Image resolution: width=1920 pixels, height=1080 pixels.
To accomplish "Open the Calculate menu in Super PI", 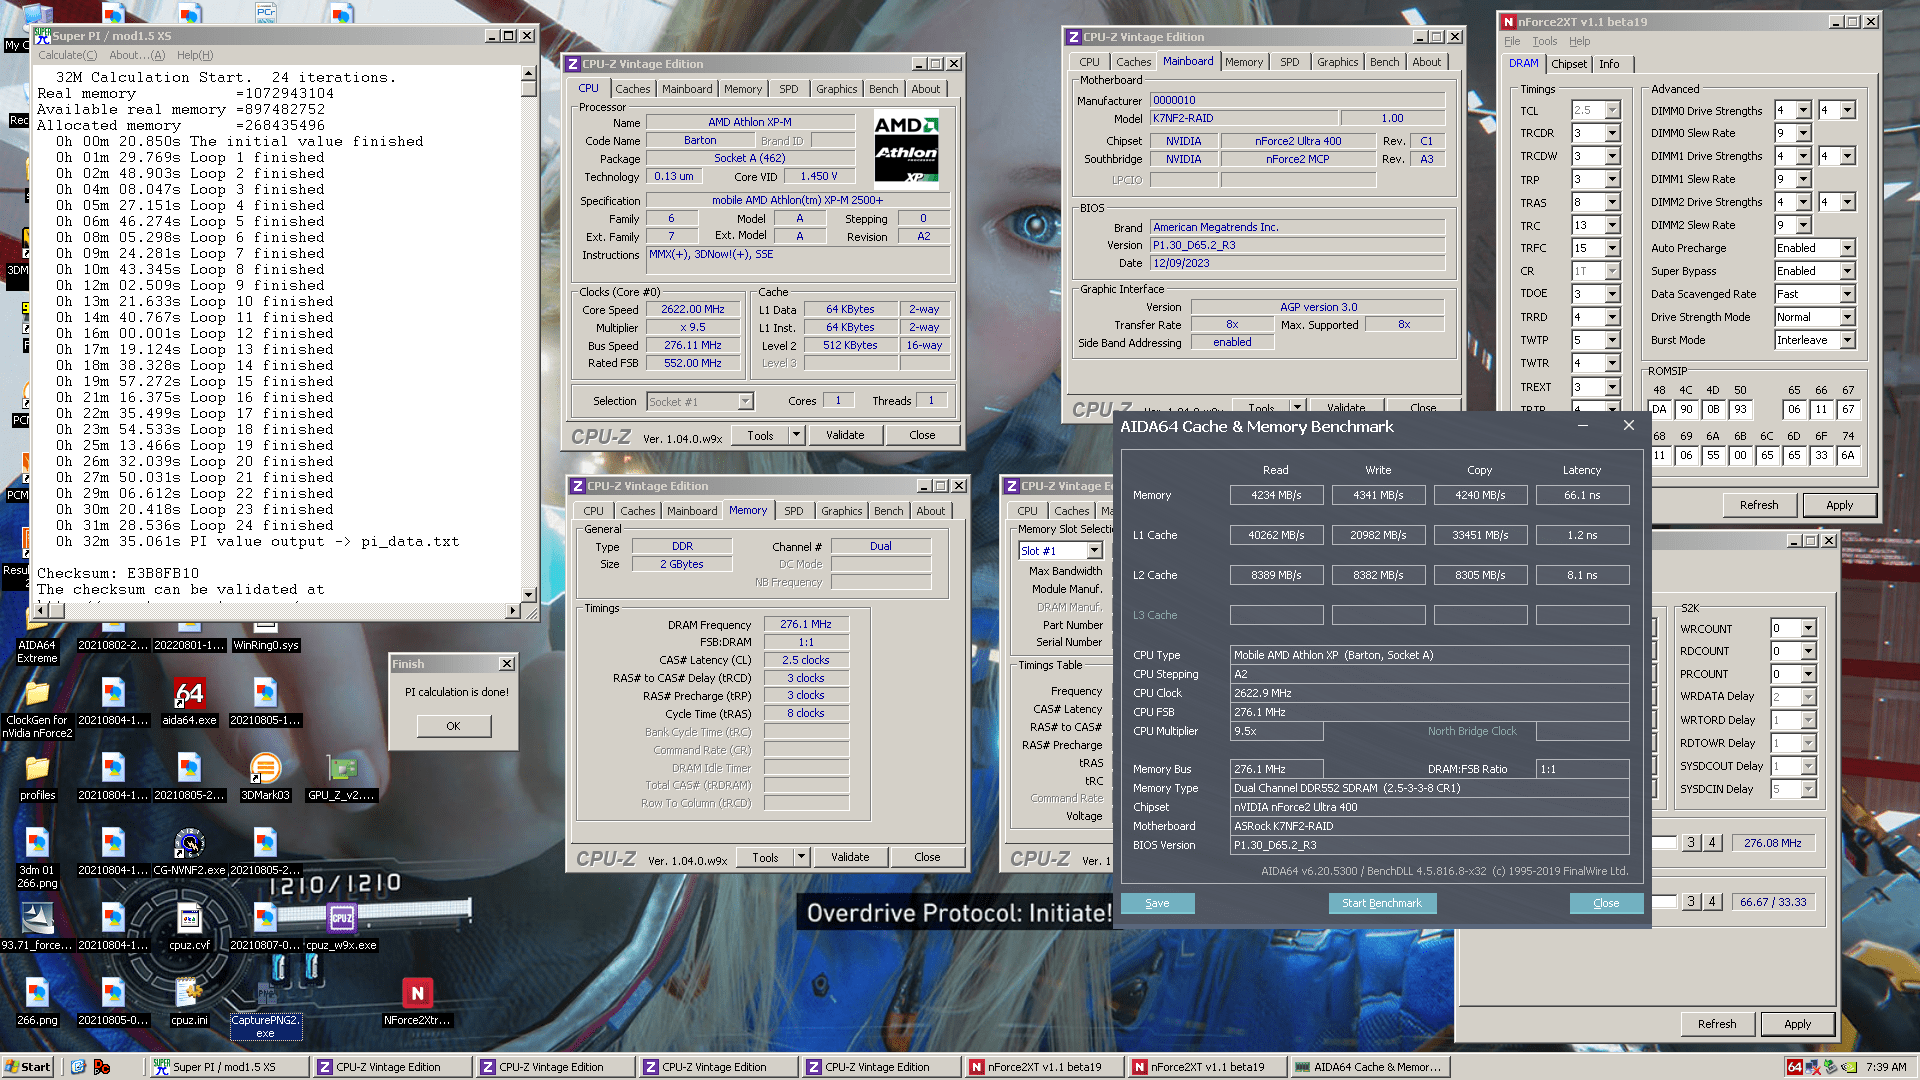I will pyautogui.click(x=68, y=55).
